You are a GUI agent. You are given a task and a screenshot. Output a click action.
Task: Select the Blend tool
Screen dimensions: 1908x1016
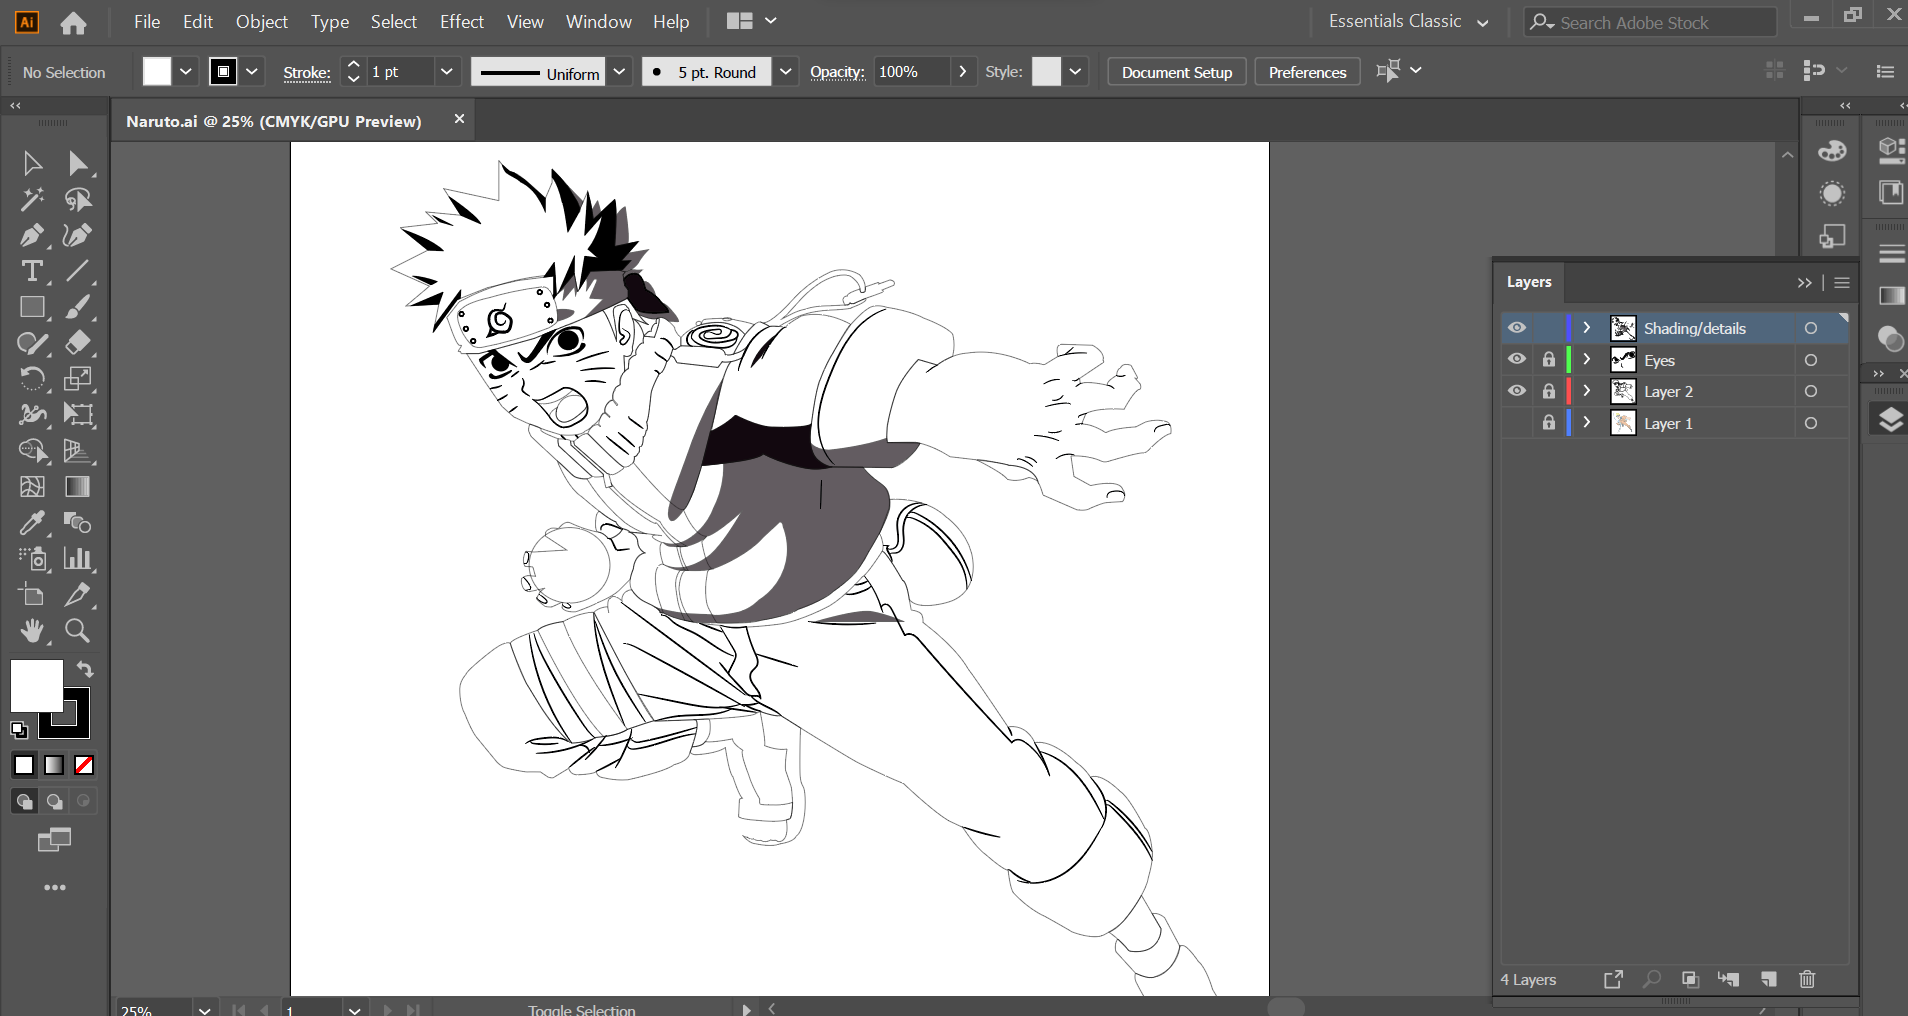tap(78, 523)
